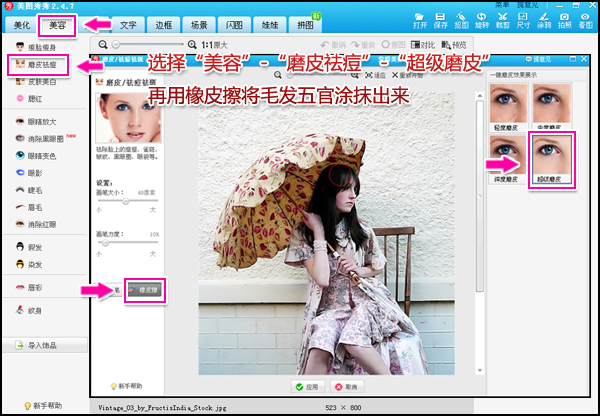This screenshot has width=600, height=416.
Task: Switch to the 边框 (Border) tab
Action: point(164,22)
